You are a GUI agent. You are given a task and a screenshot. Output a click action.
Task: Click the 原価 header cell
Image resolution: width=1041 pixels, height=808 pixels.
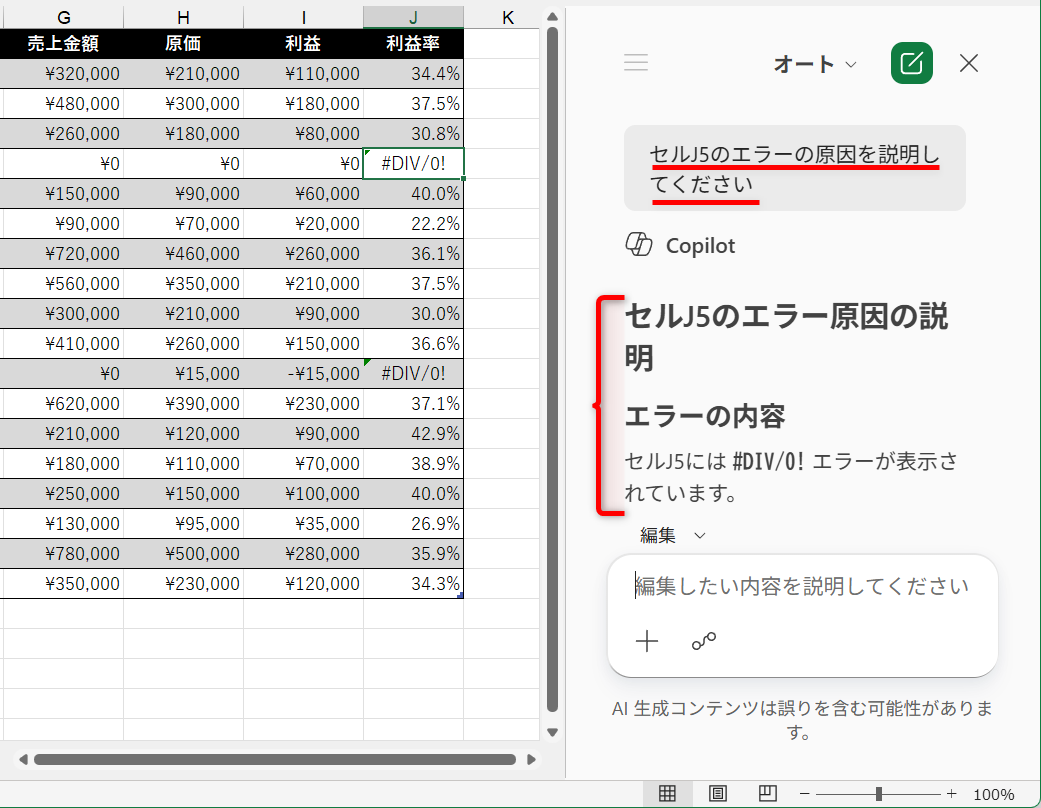coord(183,43)
